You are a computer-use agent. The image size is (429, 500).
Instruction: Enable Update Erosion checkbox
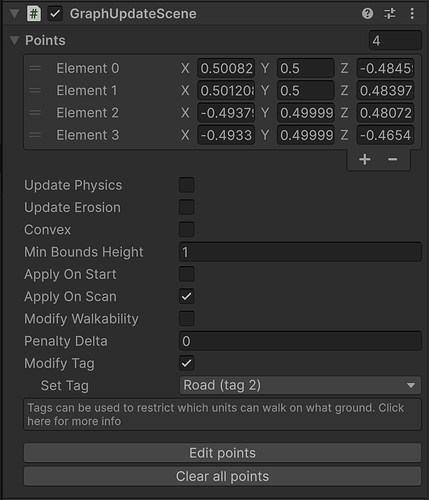click(x=186, y=207)
